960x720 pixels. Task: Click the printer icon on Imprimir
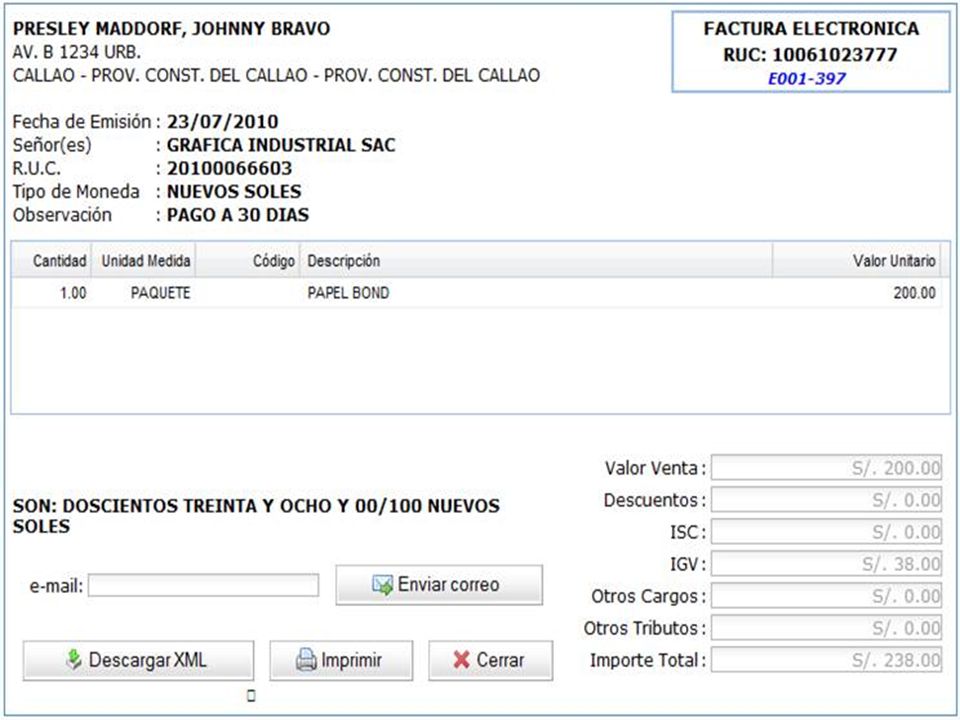pos(306,660)
